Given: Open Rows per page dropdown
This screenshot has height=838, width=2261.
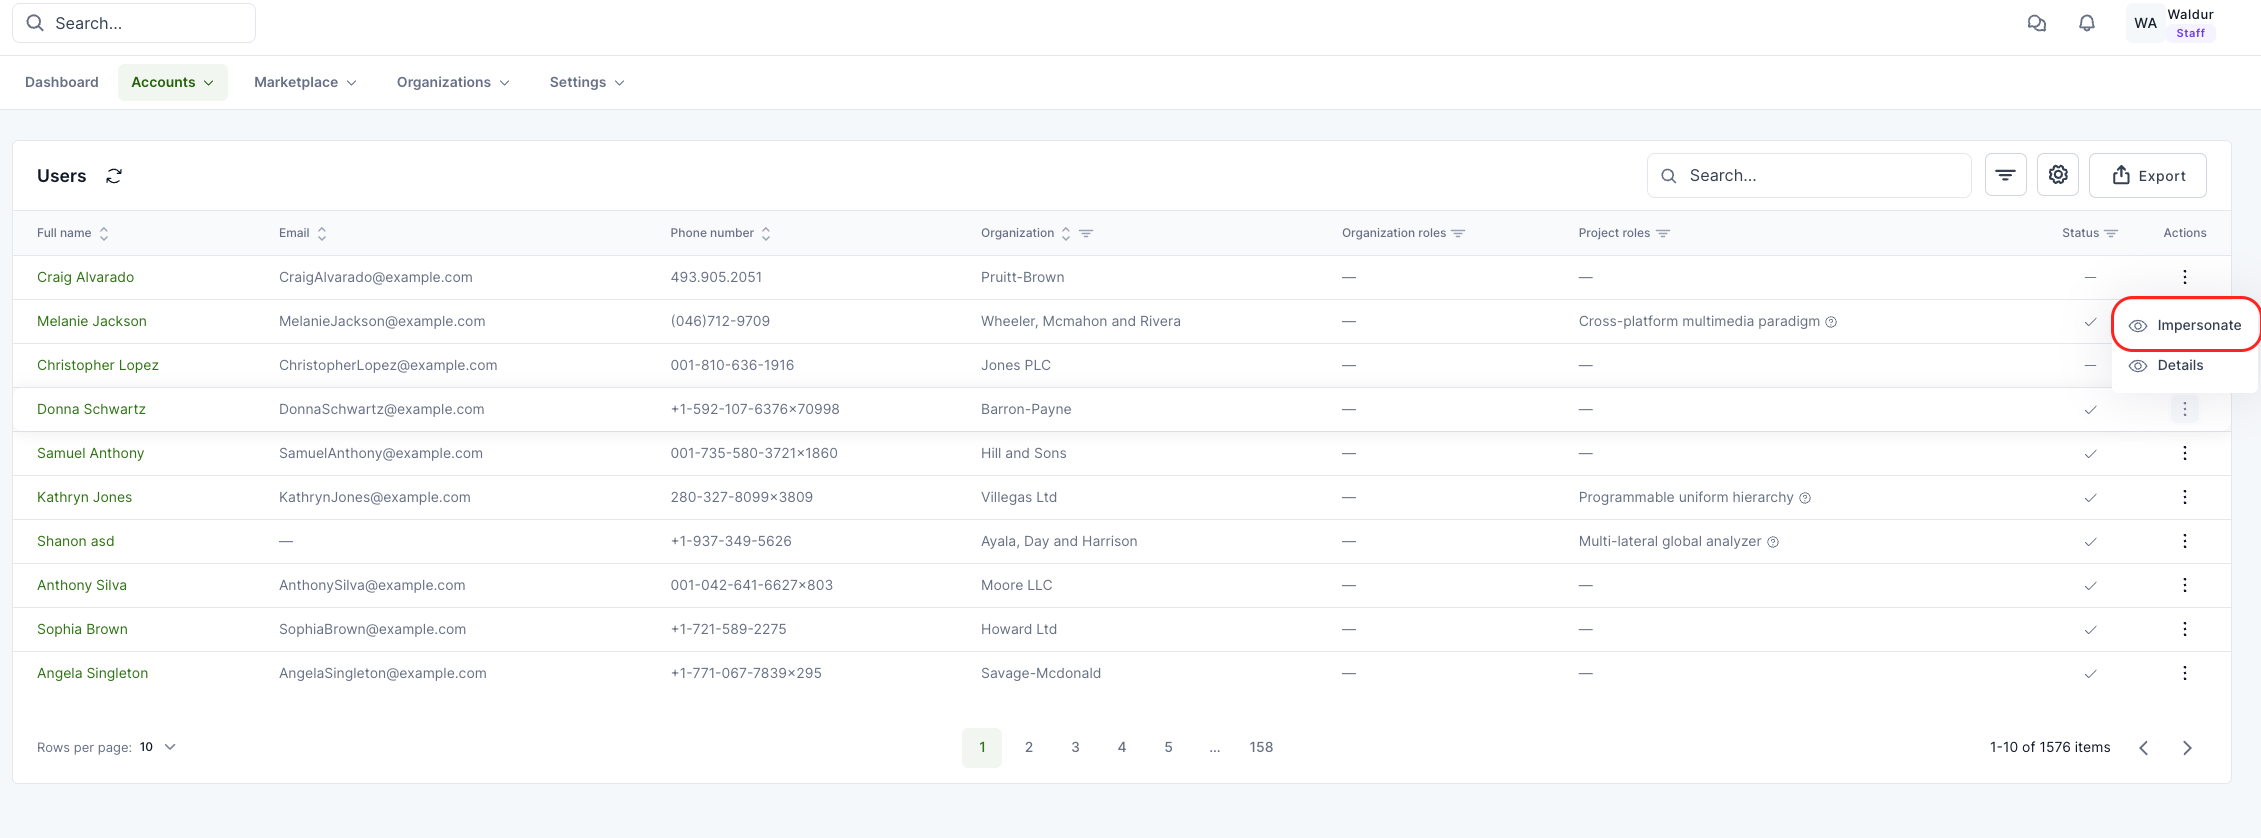Looking at the screenshot, I should (158, 747).
